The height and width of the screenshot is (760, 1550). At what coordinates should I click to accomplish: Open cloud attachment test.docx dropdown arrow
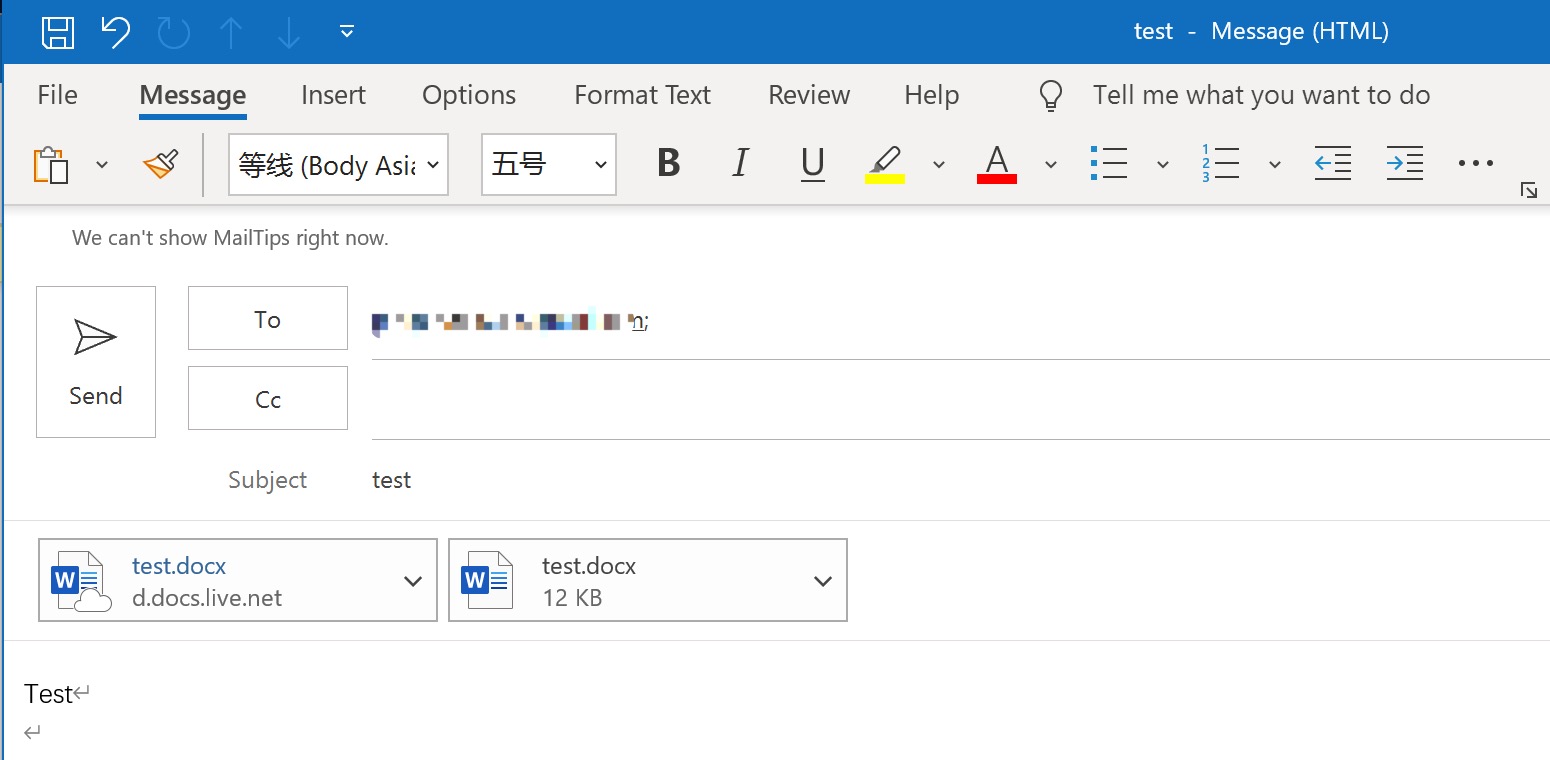[413, 581]
